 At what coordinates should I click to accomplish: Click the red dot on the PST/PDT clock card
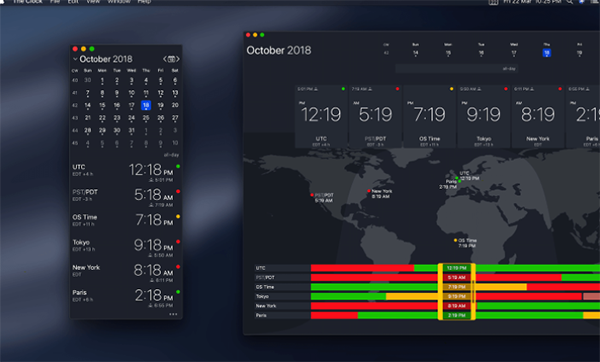coord(398,89)
